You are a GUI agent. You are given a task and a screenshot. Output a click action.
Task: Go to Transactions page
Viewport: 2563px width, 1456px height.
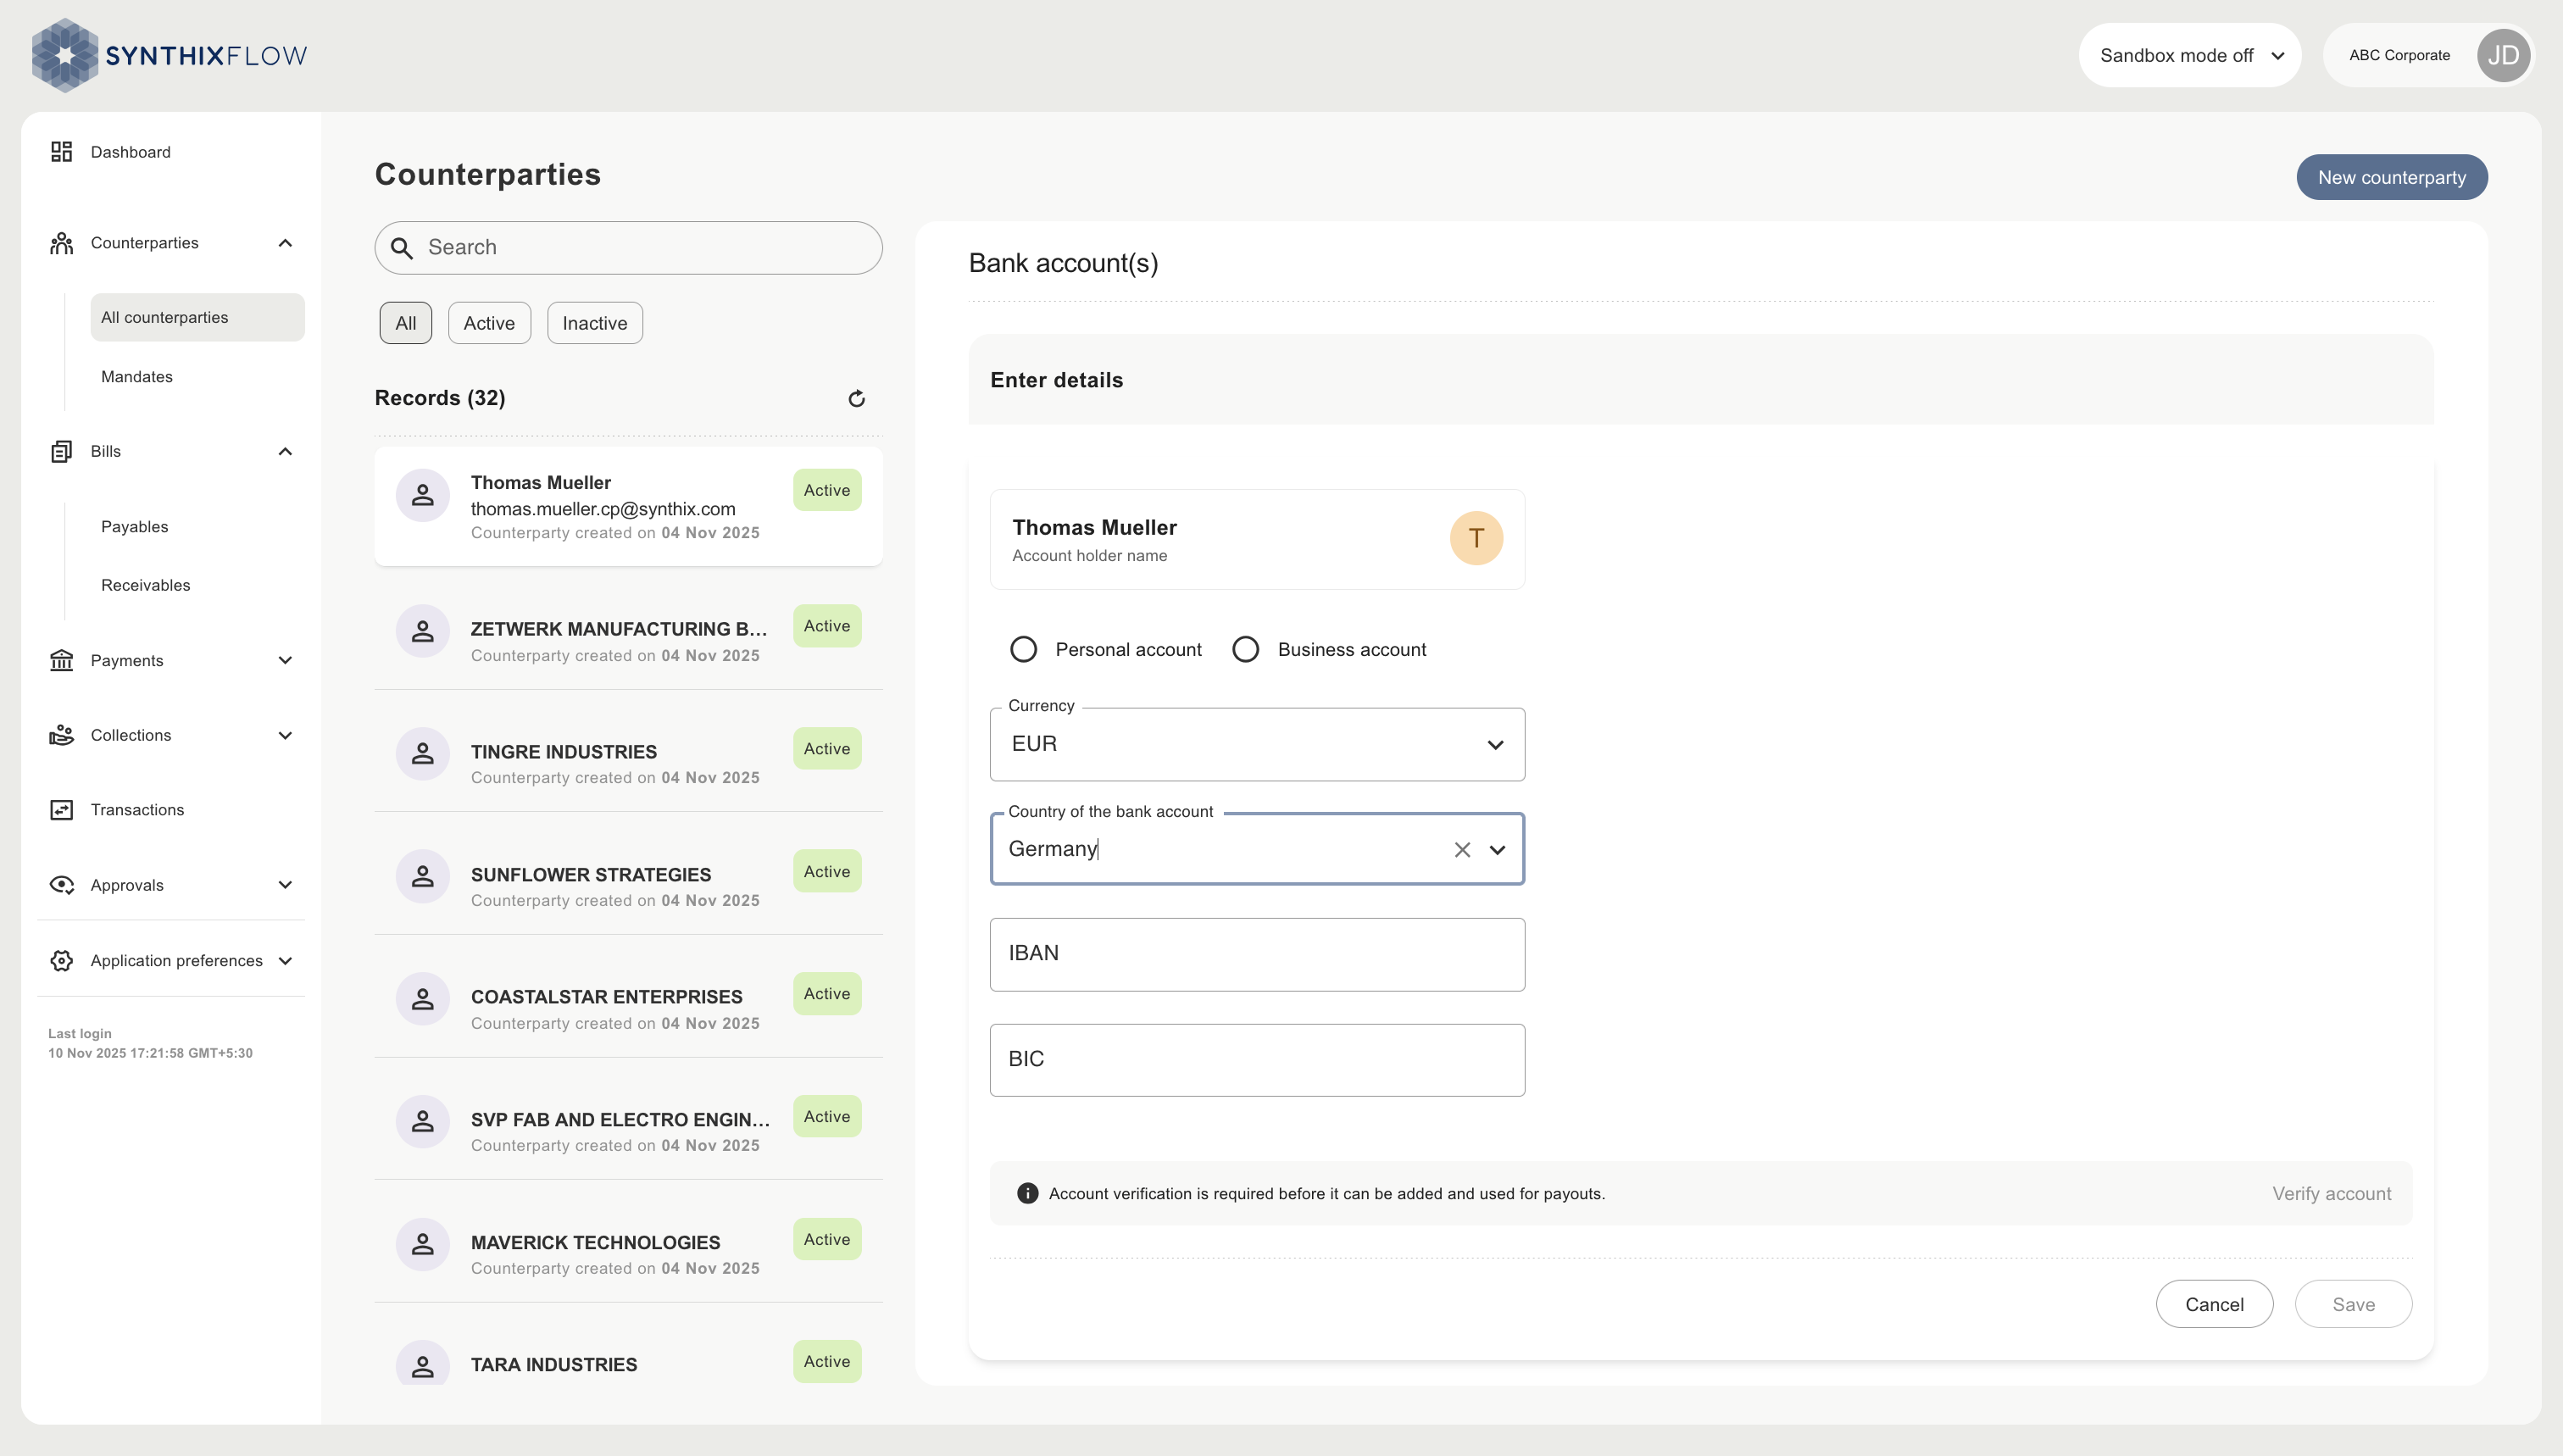click(137, 810)
